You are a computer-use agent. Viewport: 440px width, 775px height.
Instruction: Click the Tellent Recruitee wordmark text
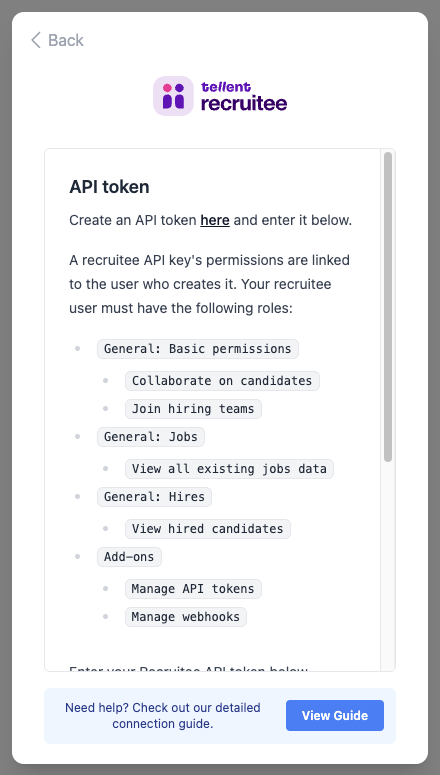(x=244, y=96)
